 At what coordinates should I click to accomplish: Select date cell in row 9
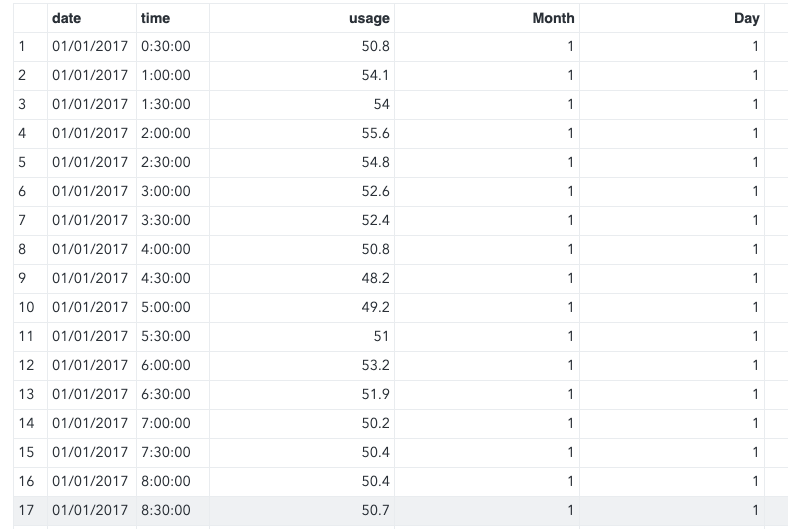pos(90,278)
